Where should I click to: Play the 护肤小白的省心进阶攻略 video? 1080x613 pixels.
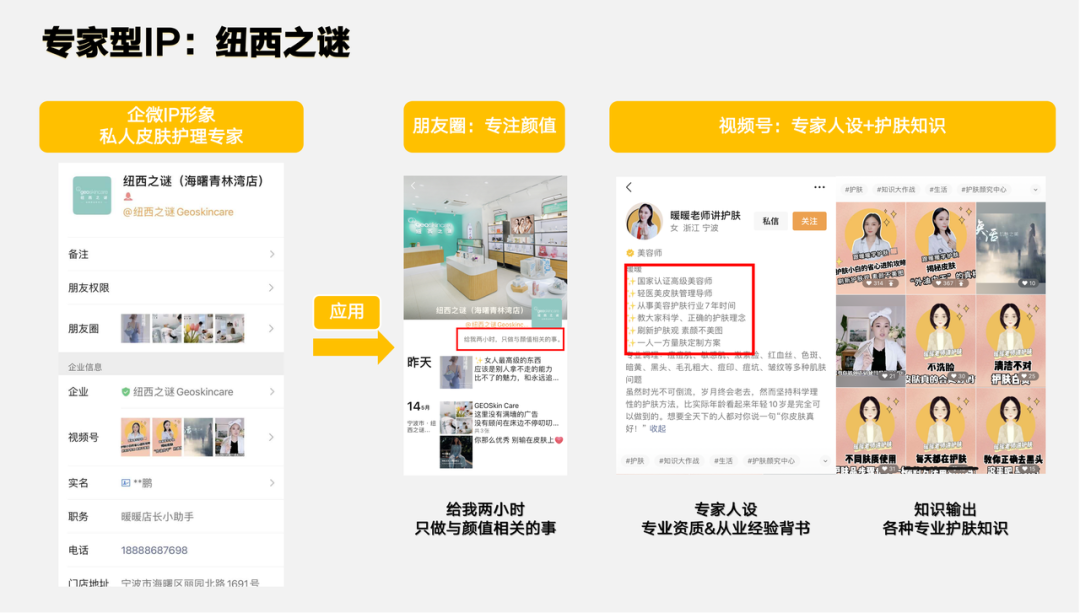pyautogui.click(x=871, y=246)
